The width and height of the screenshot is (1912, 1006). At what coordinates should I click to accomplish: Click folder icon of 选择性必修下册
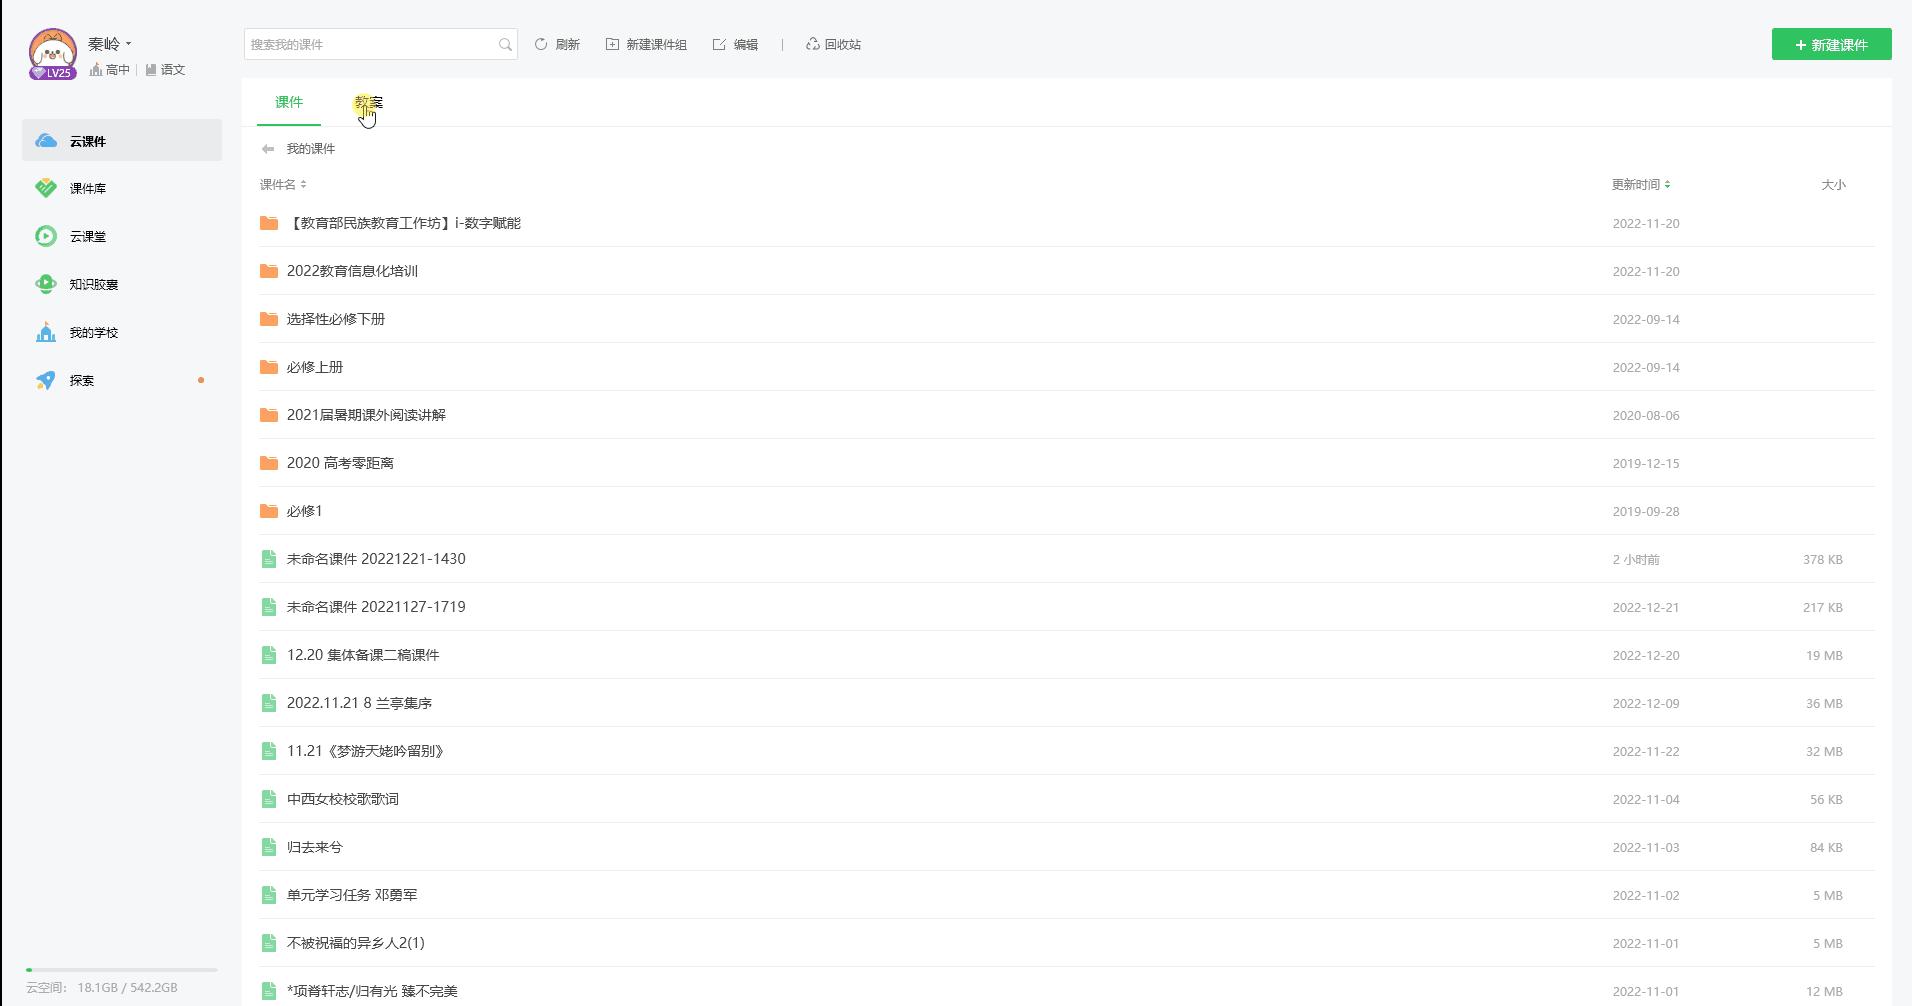(x=268, y=319)
